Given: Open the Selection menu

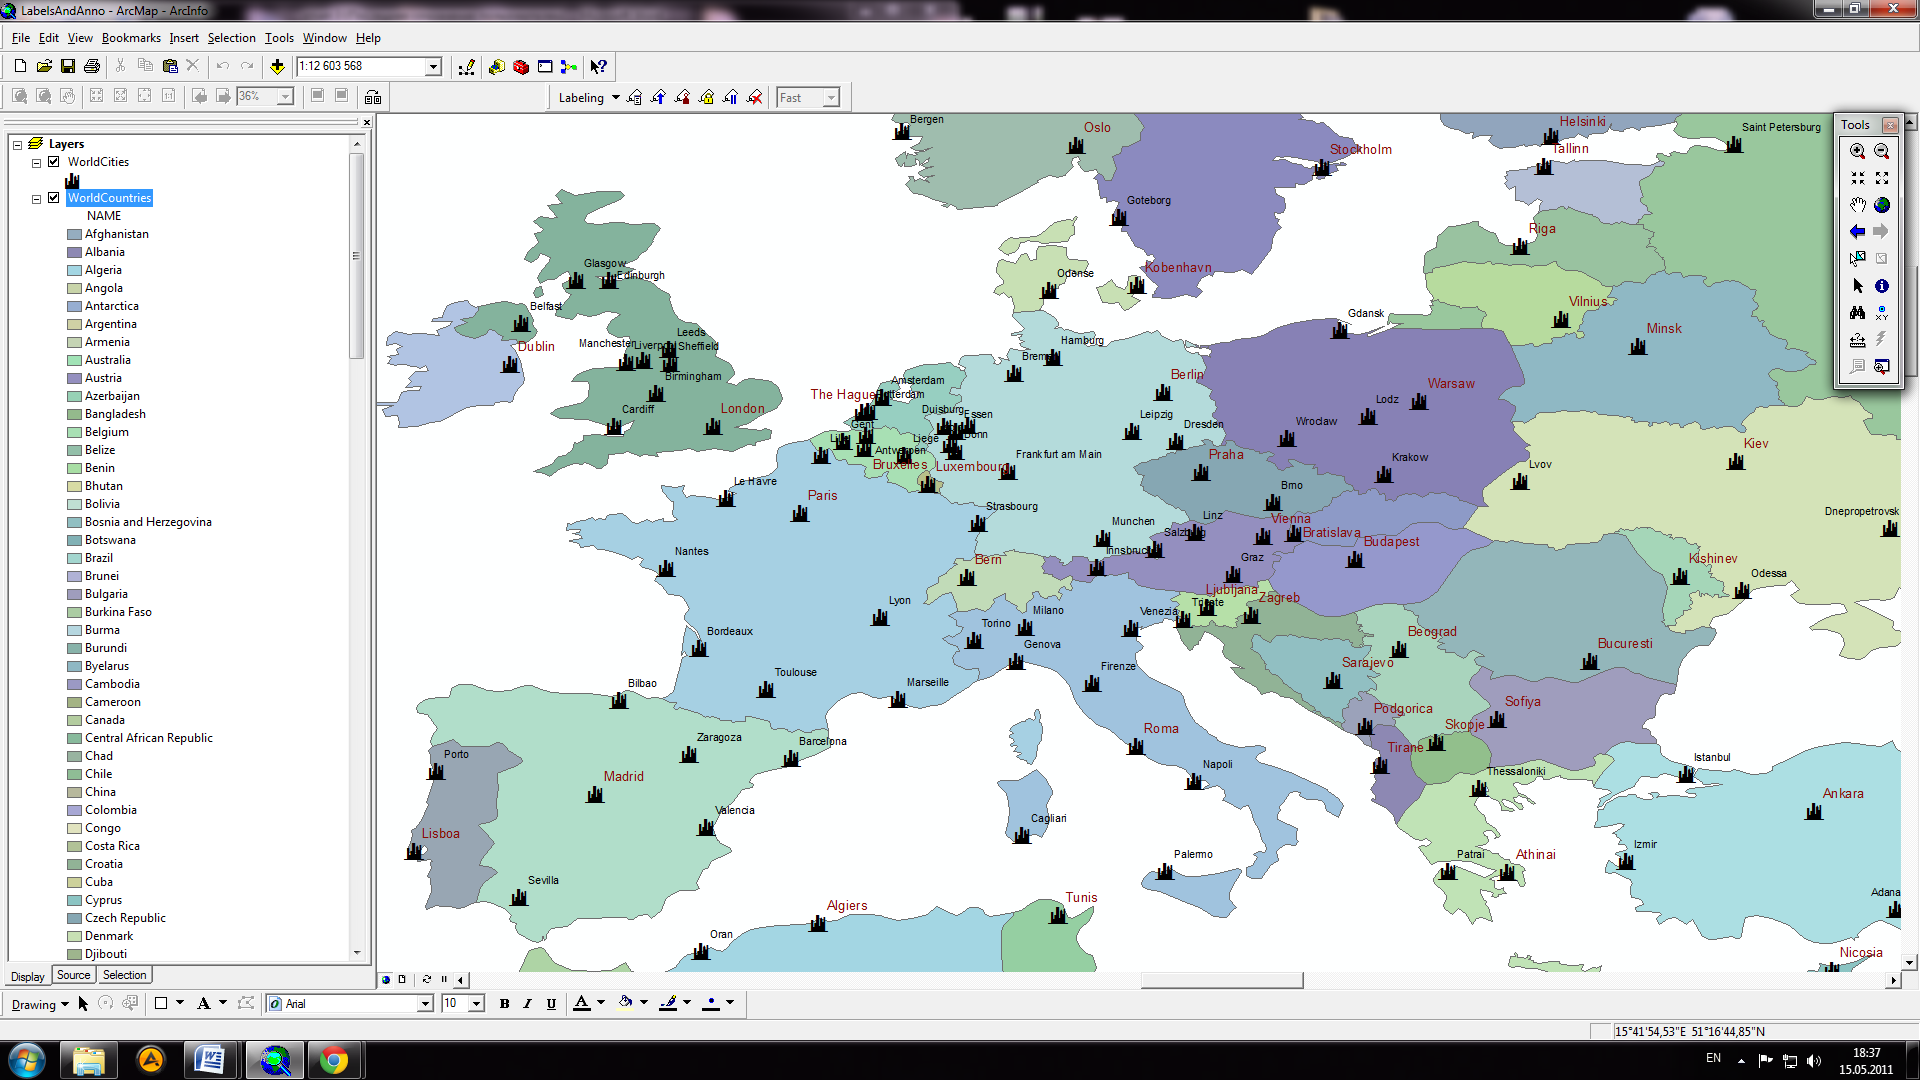Looking at the screenshot, I should click(x=232, y=38).
